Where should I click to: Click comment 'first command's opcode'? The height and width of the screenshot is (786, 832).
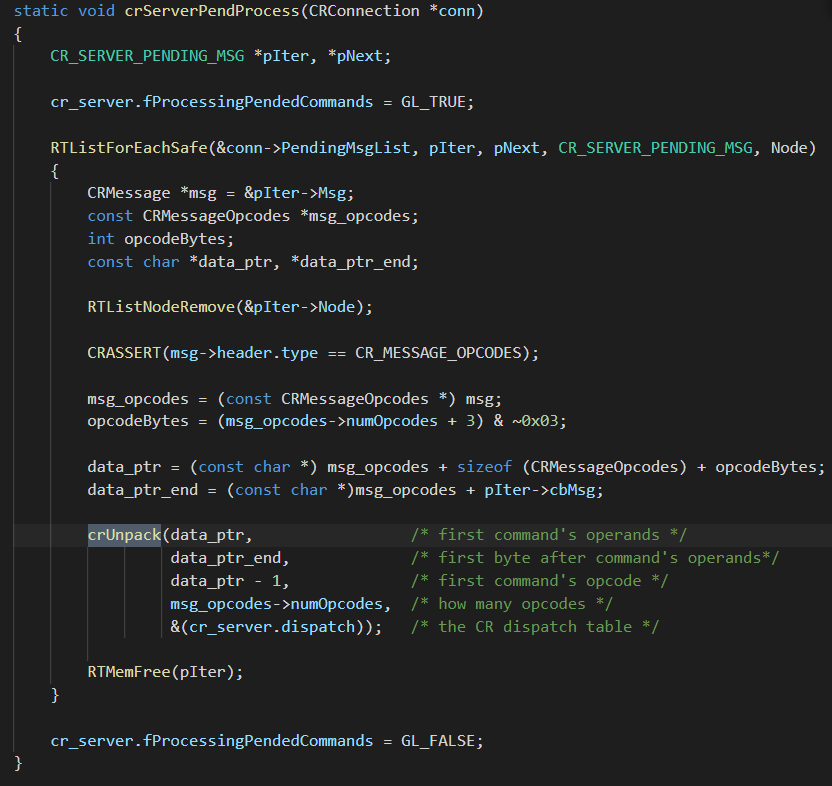[540, 581]
